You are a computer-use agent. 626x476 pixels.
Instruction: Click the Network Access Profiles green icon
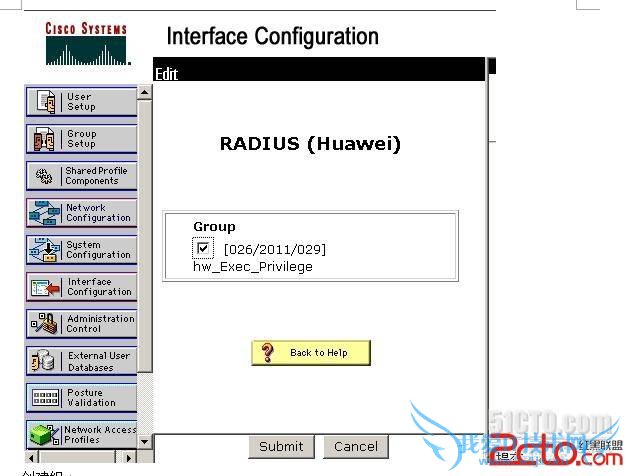(x=44, y=434)
